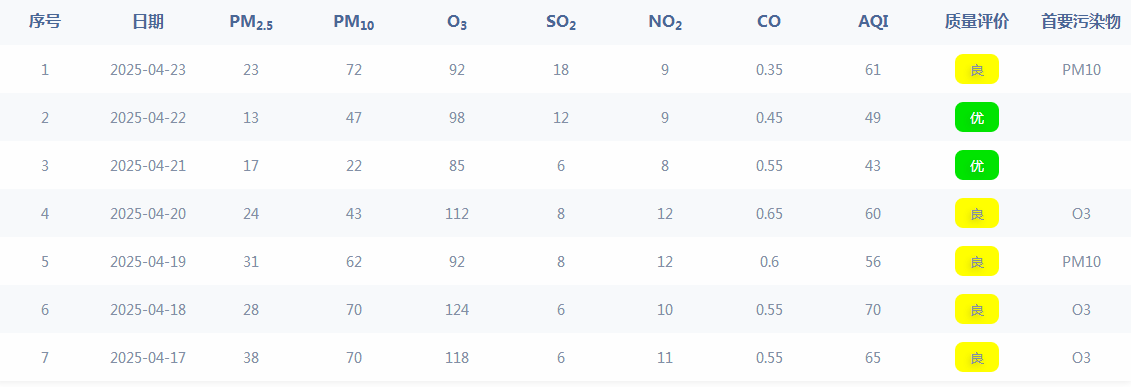Click green 优 badge for 2025-04-21
This screenshot has height=387, width=1131.
pos(977,165)
